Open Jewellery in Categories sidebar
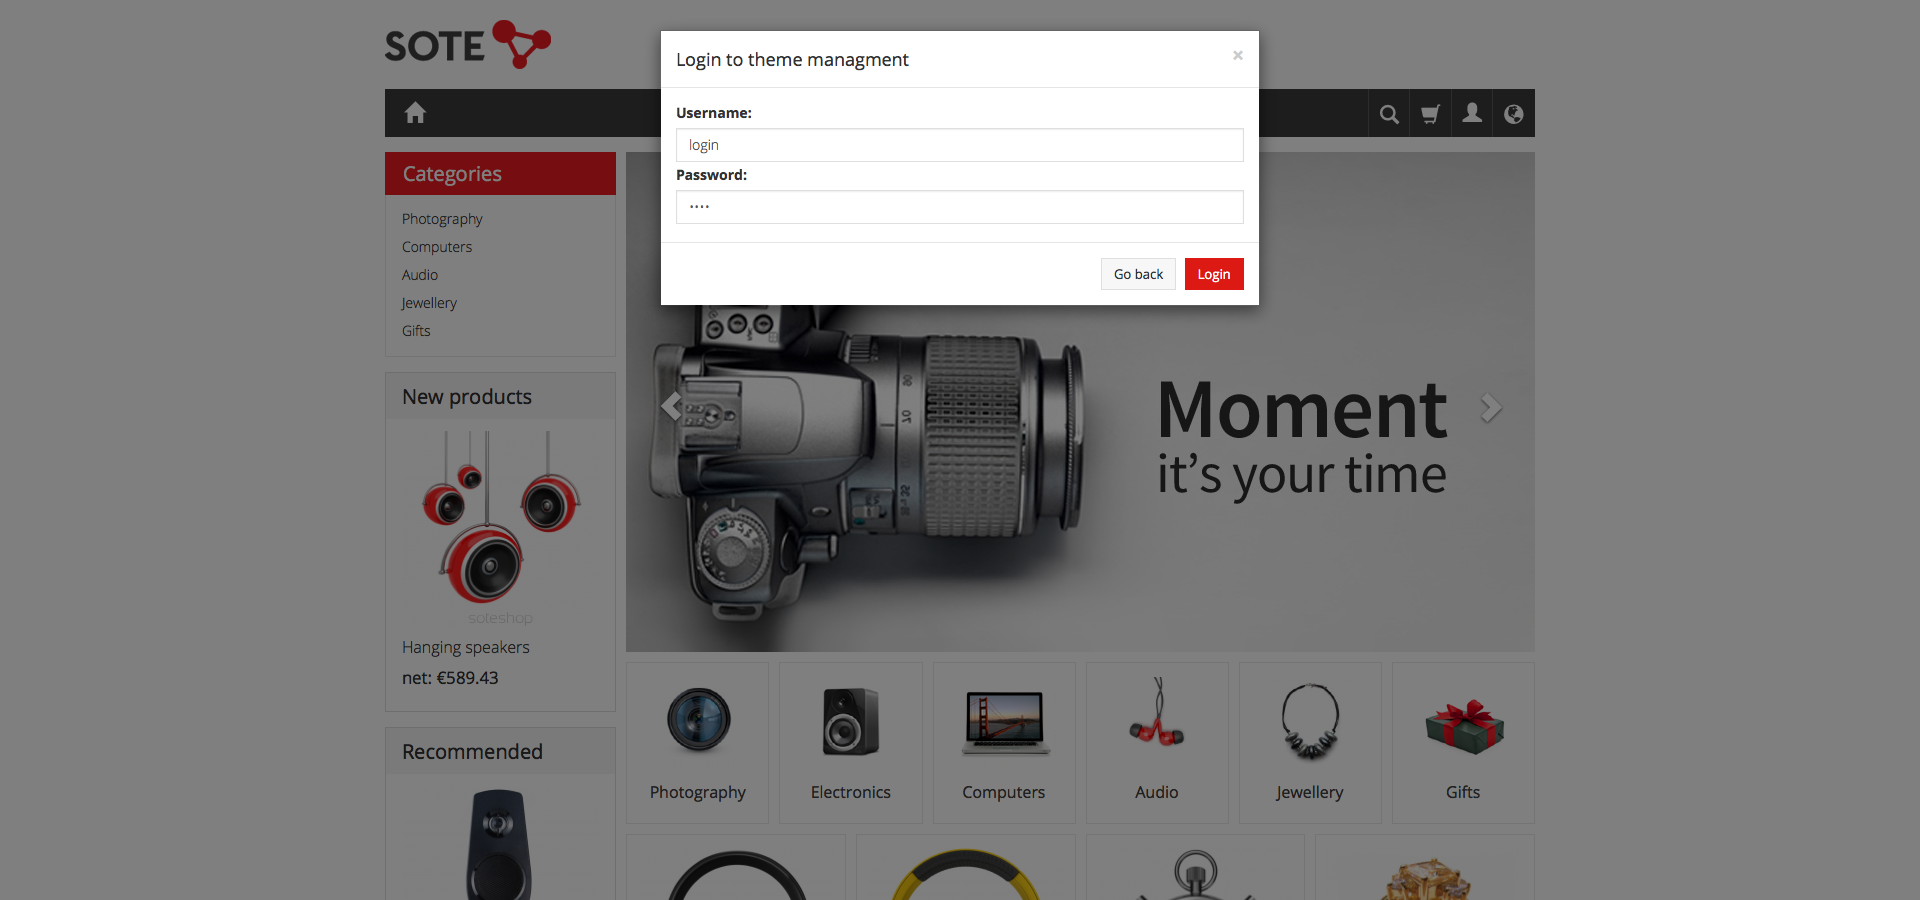This screenshot has height=900, width=1920. tap(429, 303)
